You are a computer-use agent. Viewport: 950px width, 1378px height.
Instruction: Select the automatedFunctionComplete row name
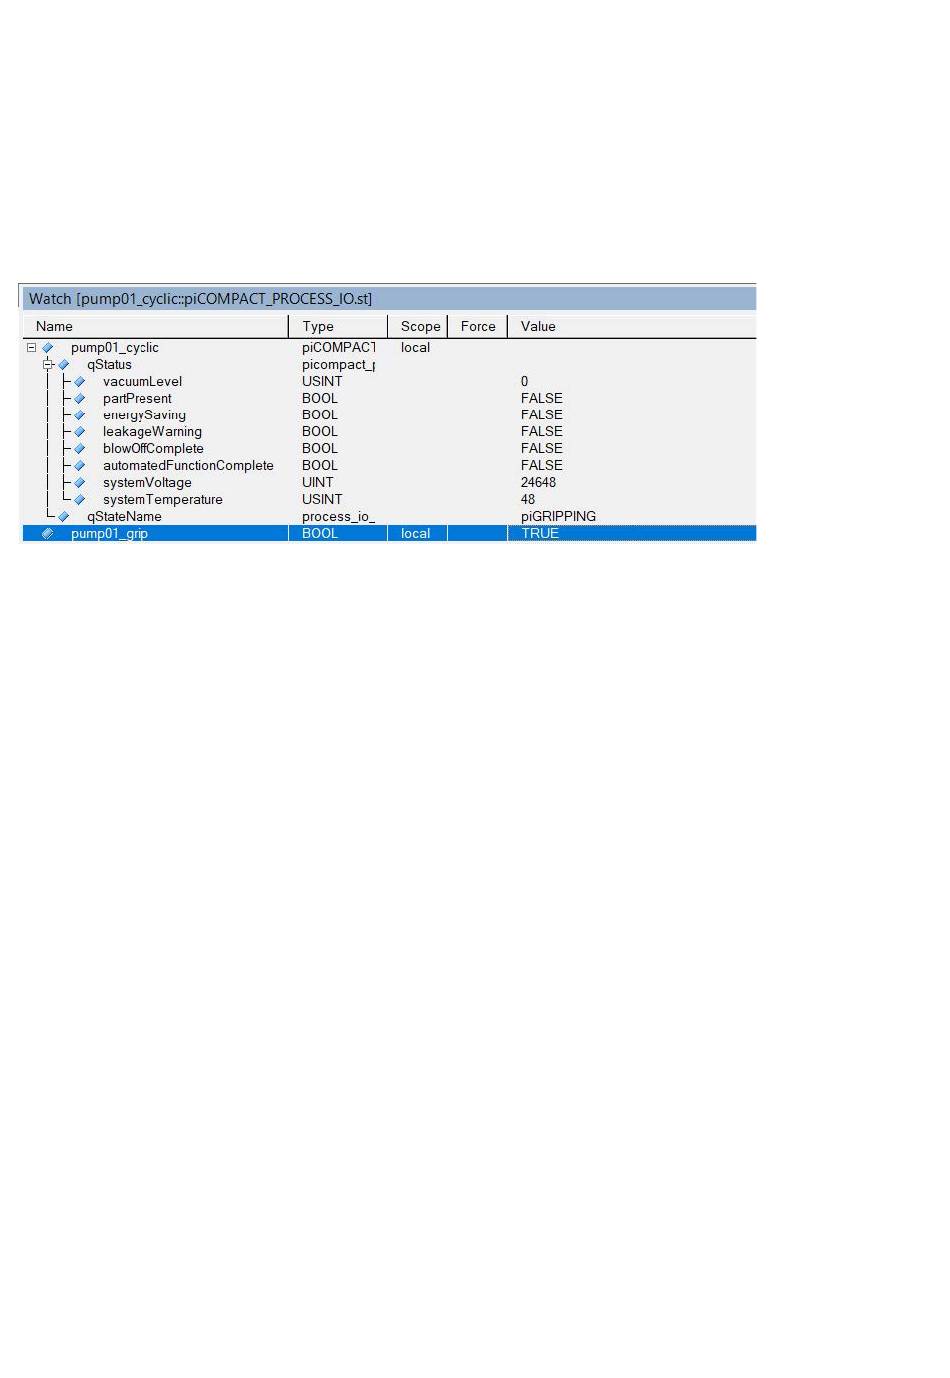tap(188, 466)
